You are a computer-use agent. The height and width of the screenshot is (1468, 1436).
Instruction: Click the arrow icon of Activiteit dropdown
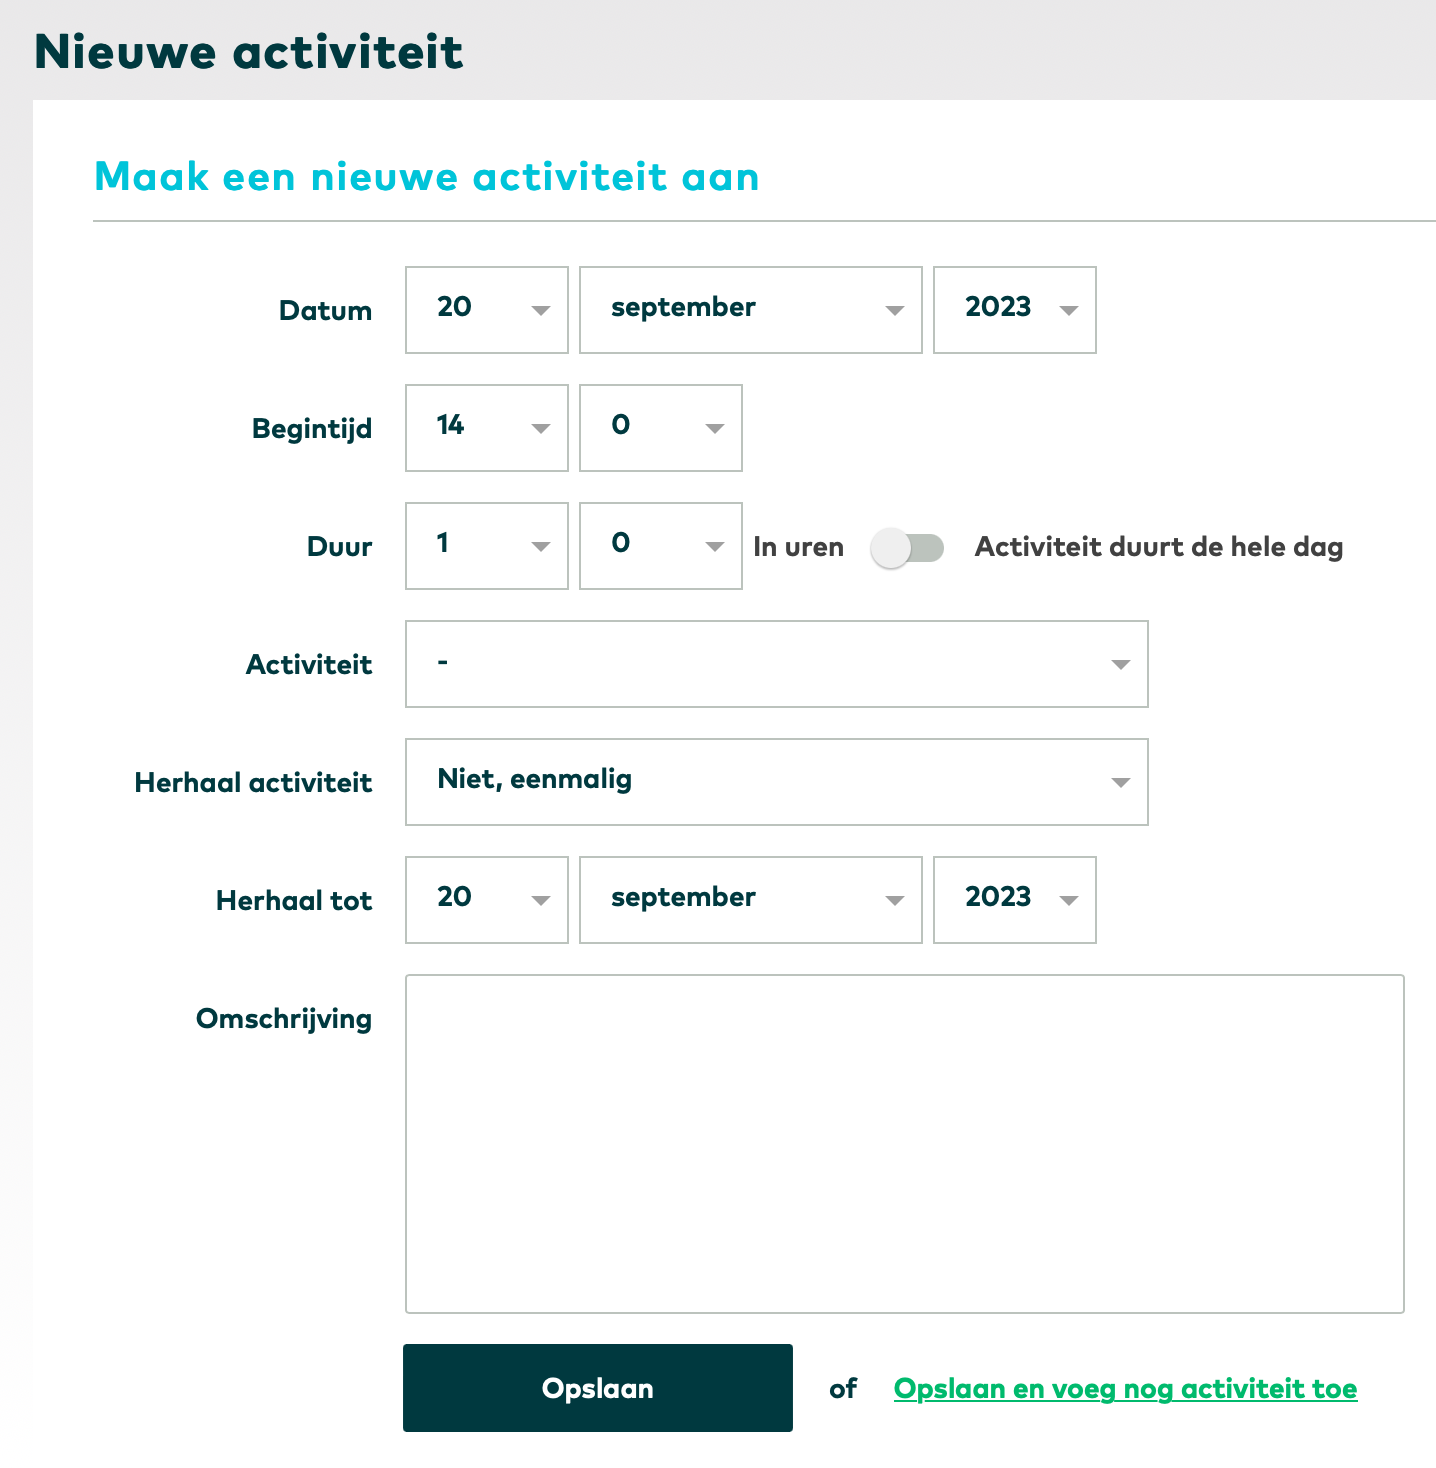click(1120, 665)
